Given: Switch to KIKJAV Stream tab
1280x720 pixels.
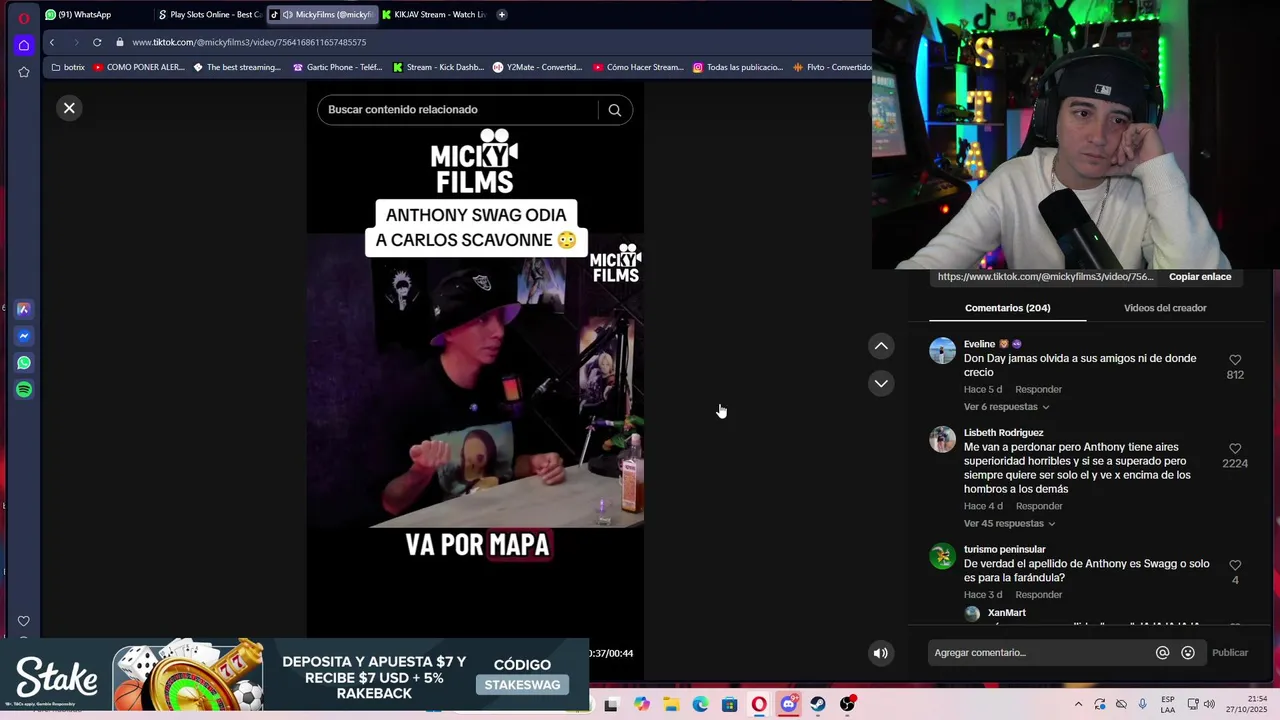Looking at the screenshot, I should click(x=434, y=15).
